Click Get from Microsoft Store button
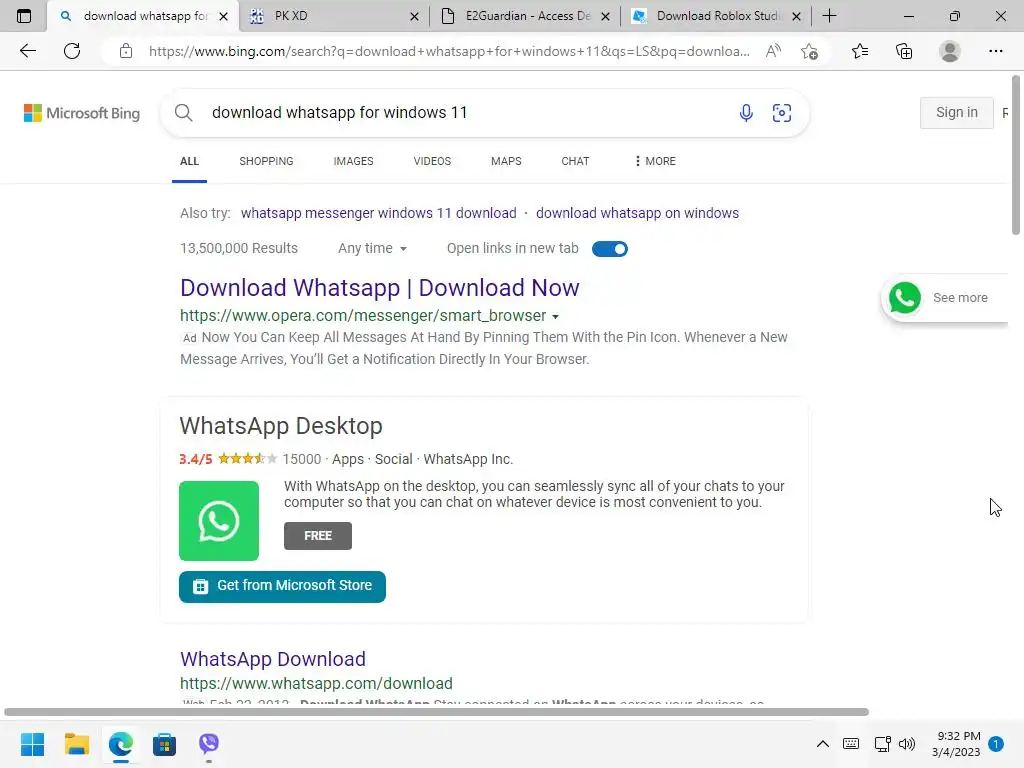 (282, 586)
